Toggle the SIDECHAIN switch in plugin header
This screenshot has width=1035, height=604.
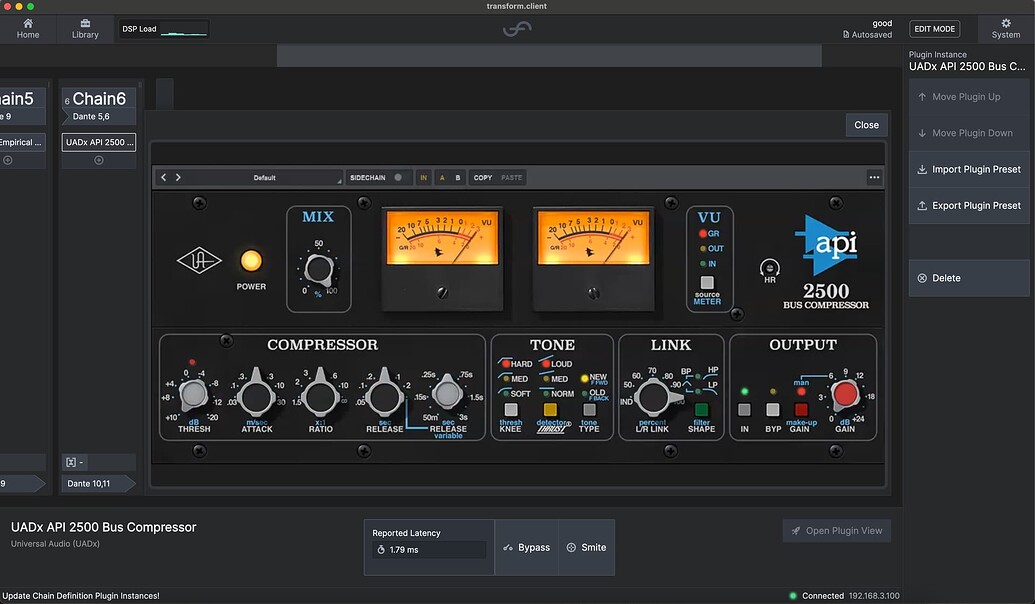398,177
